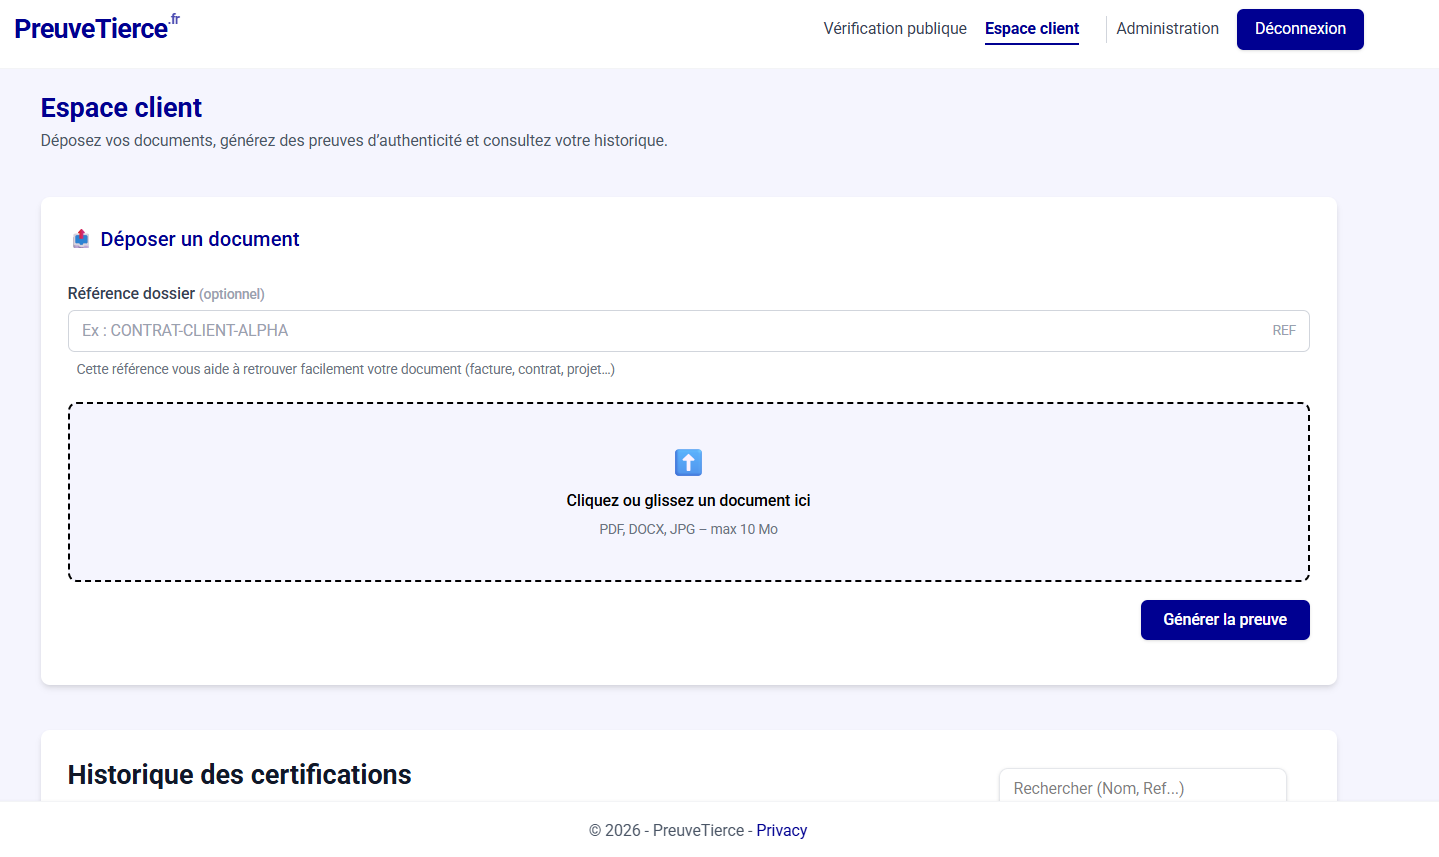Screen dimensions: 1439x857
Task: Switch to the Vérification publique section
Action: [x=894, y=28]
